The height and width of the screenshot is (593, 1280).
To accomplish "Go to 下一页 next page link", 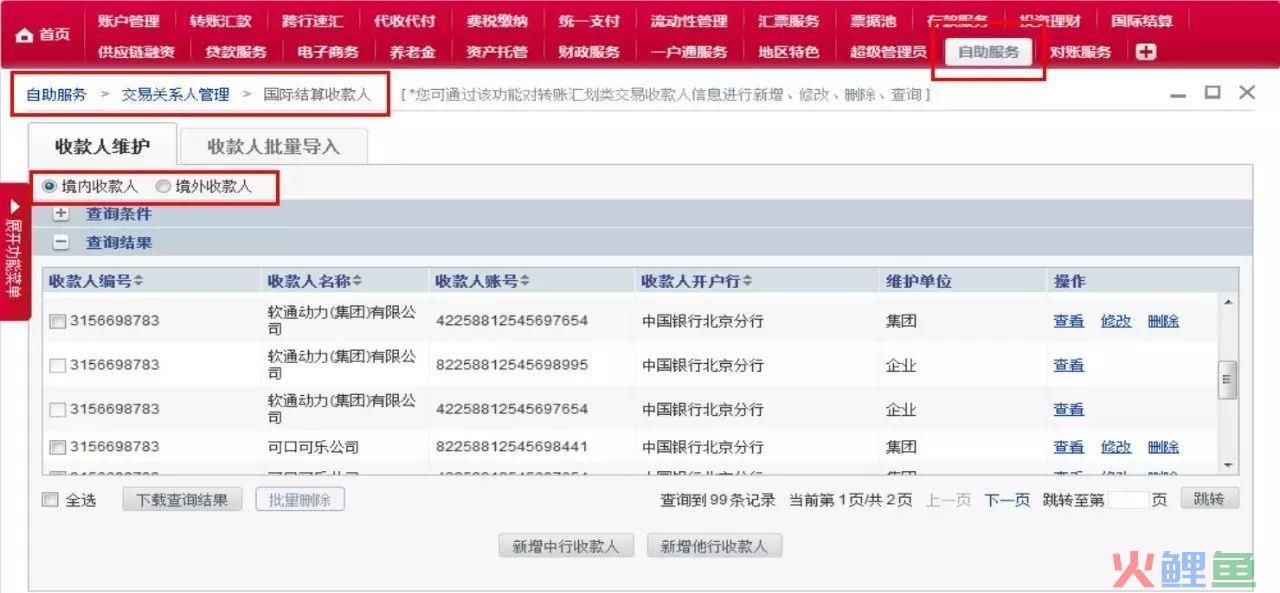I will point(1007,500).
